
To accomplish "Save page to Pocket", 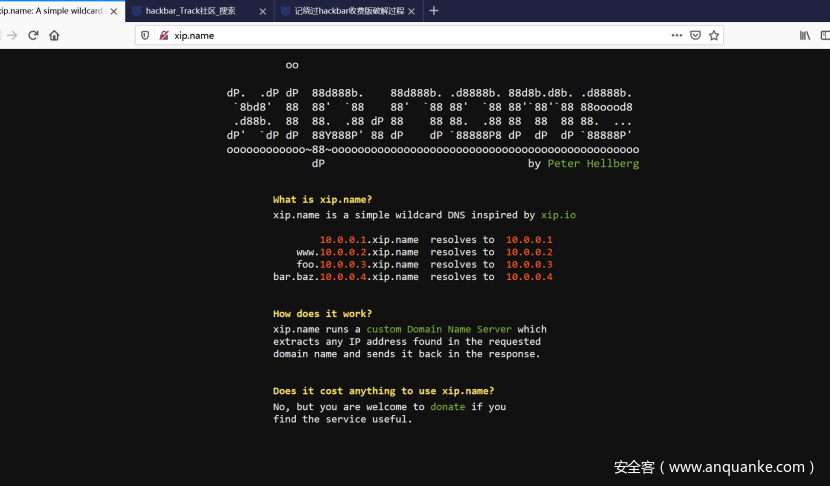I will (696, 35).
